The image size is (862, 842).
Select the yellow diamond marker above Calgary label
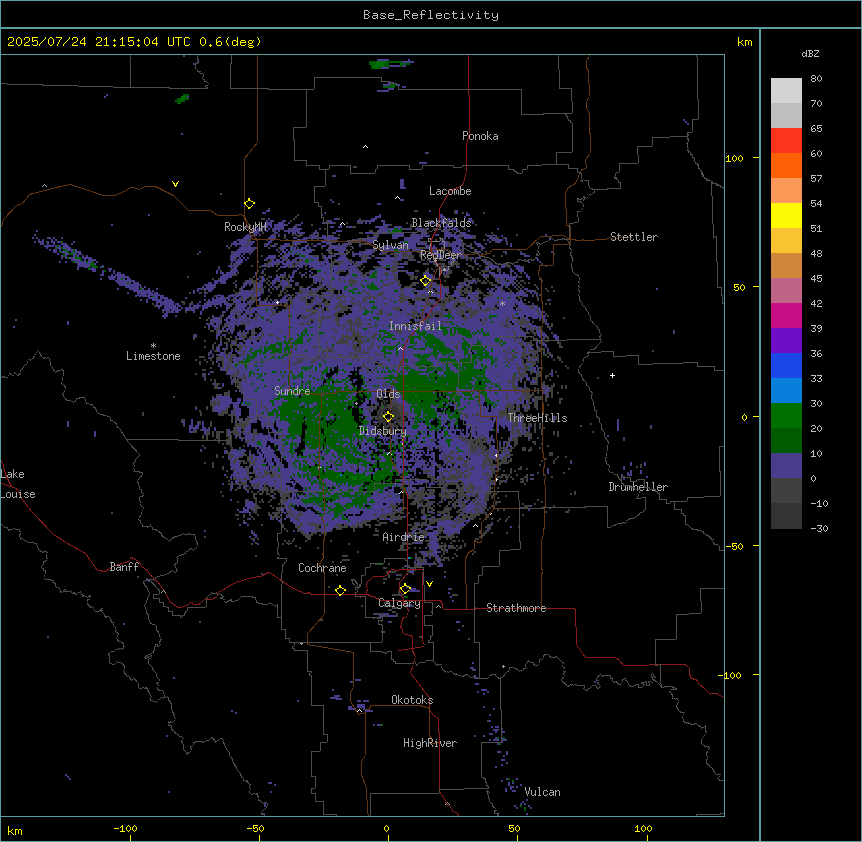pos(405,589)
